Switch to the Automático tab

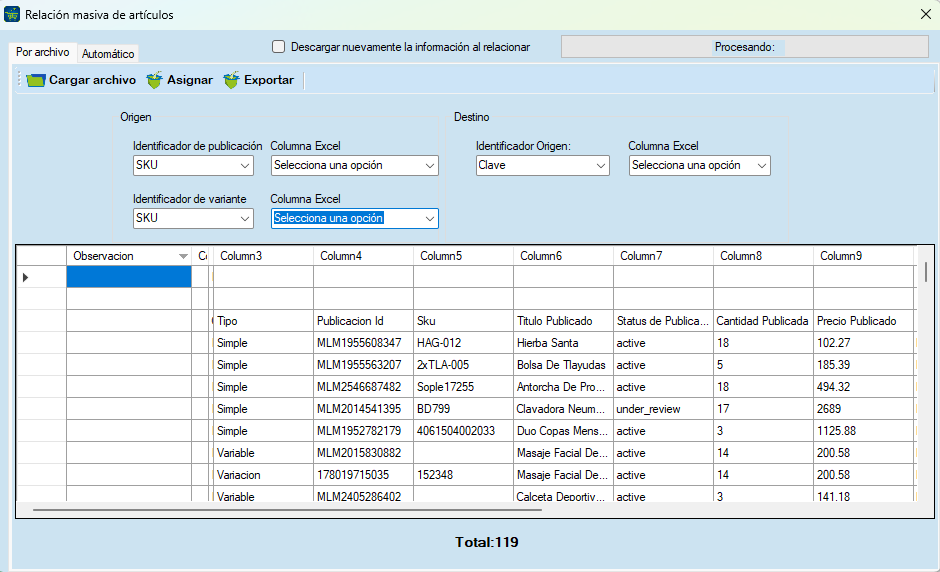(108, 54)
